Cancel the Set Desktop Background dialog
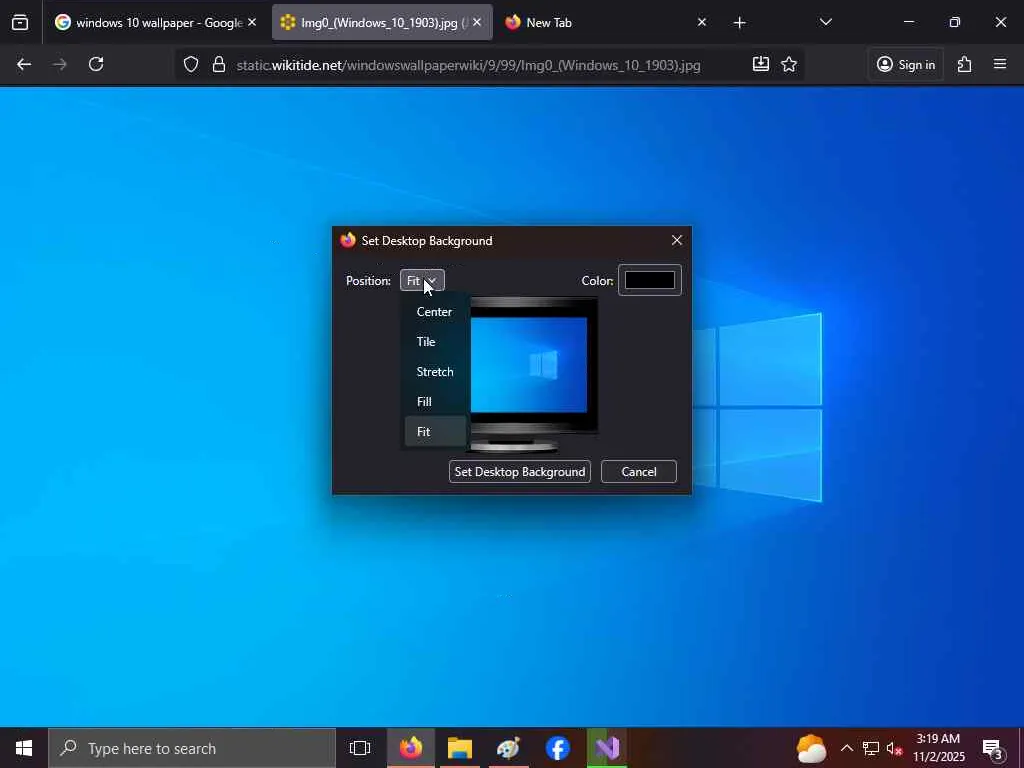The image size is (1024, 768). [x=639, y=472]
